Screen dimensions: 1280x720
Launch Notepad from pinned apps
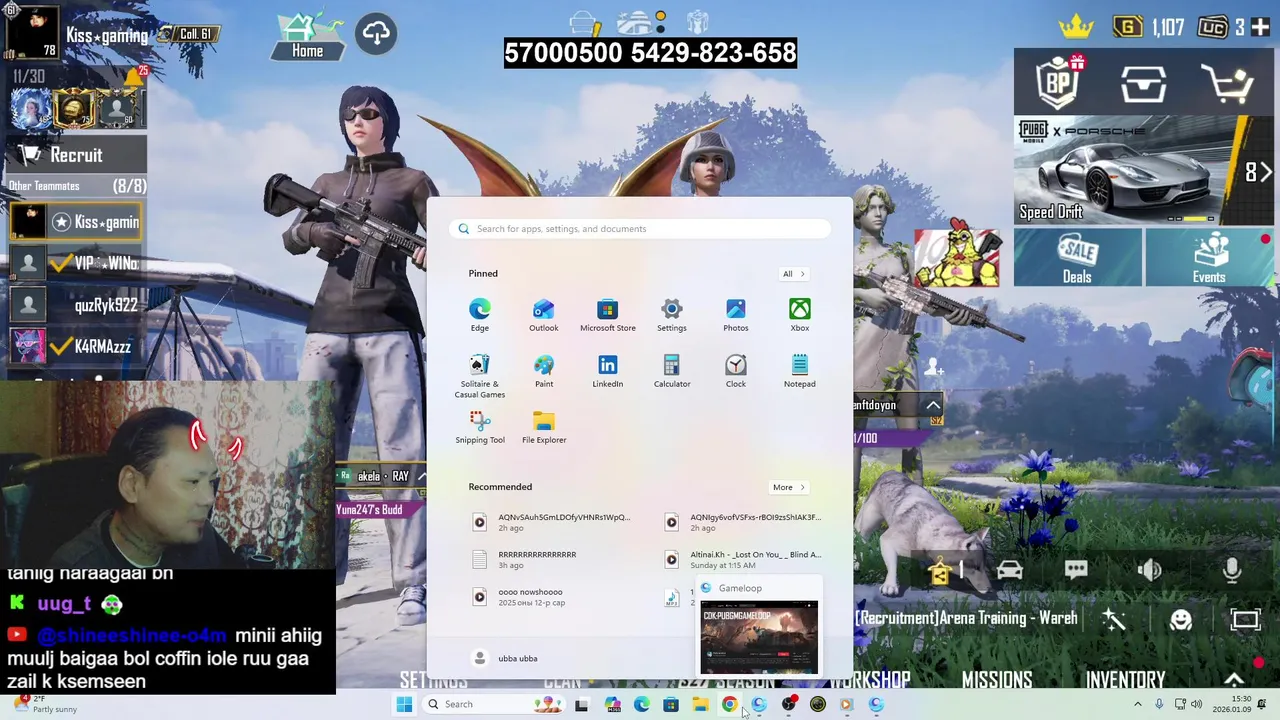[x=800, y=371]
